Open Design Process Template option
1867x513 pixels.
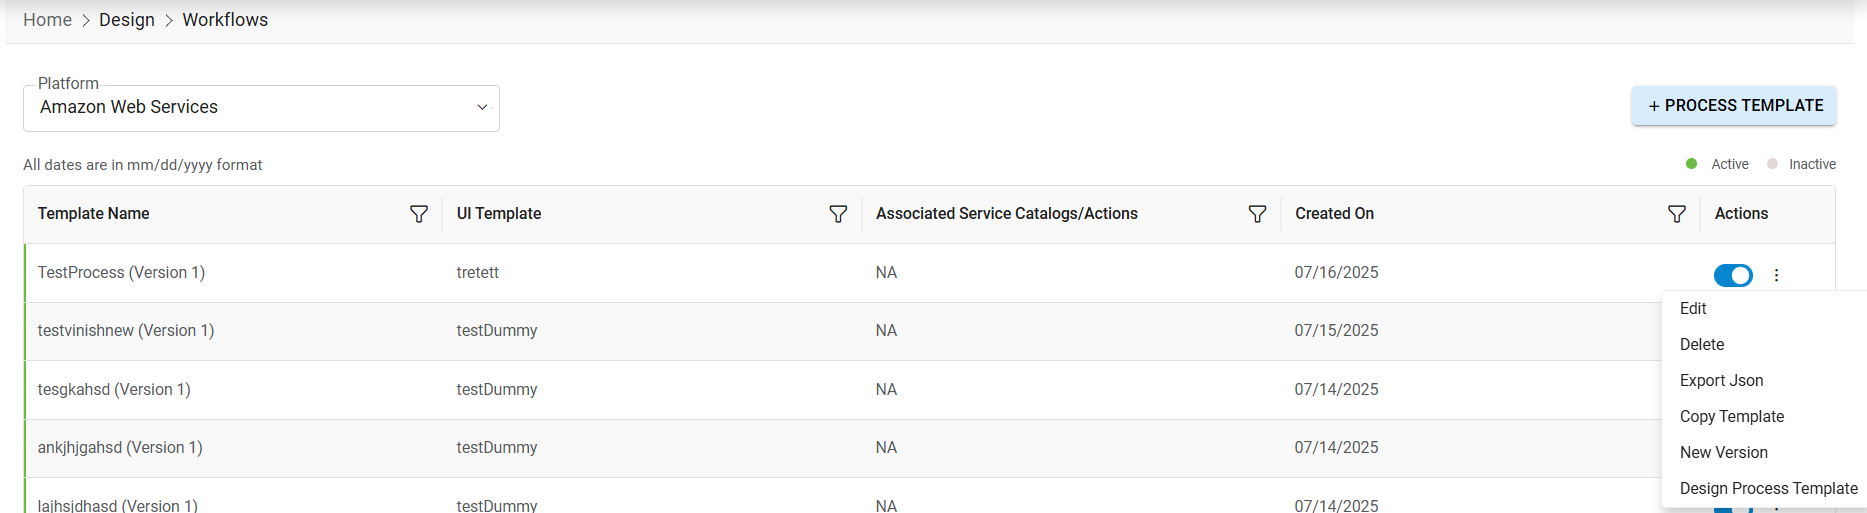1768,489
